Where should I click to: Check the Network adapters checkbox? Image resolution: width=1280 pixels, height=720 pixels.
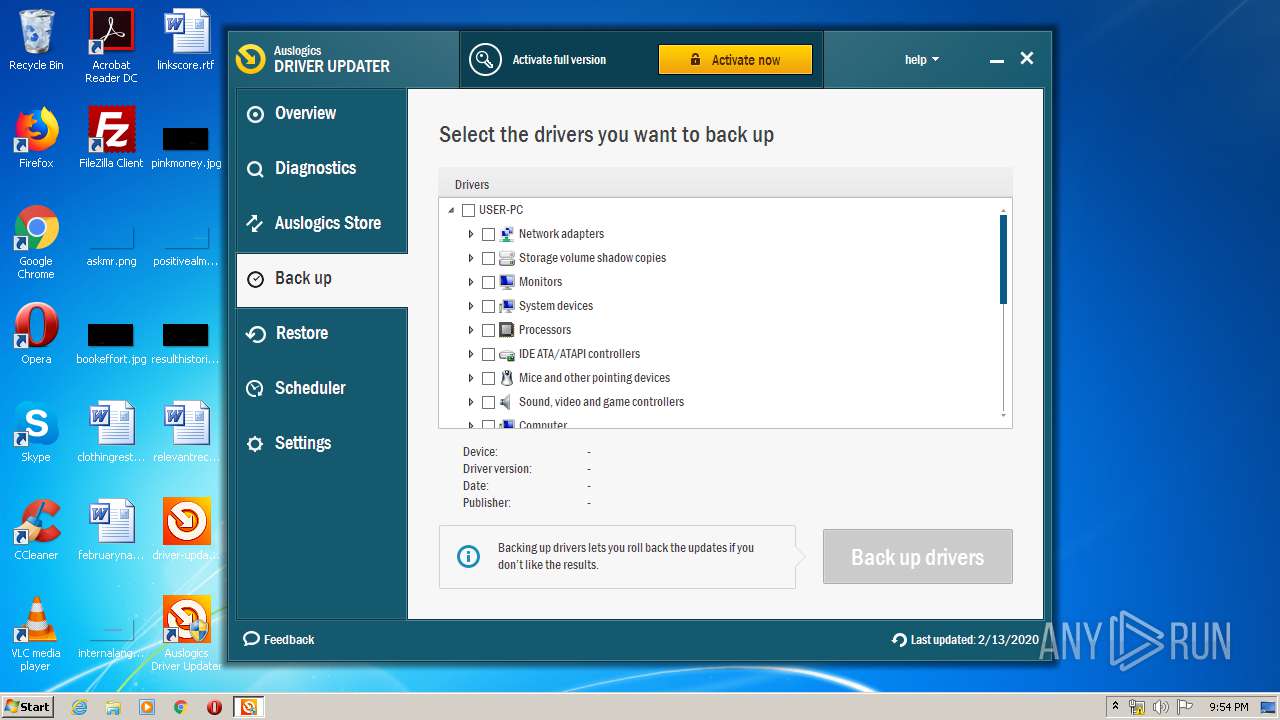(488, 234)
